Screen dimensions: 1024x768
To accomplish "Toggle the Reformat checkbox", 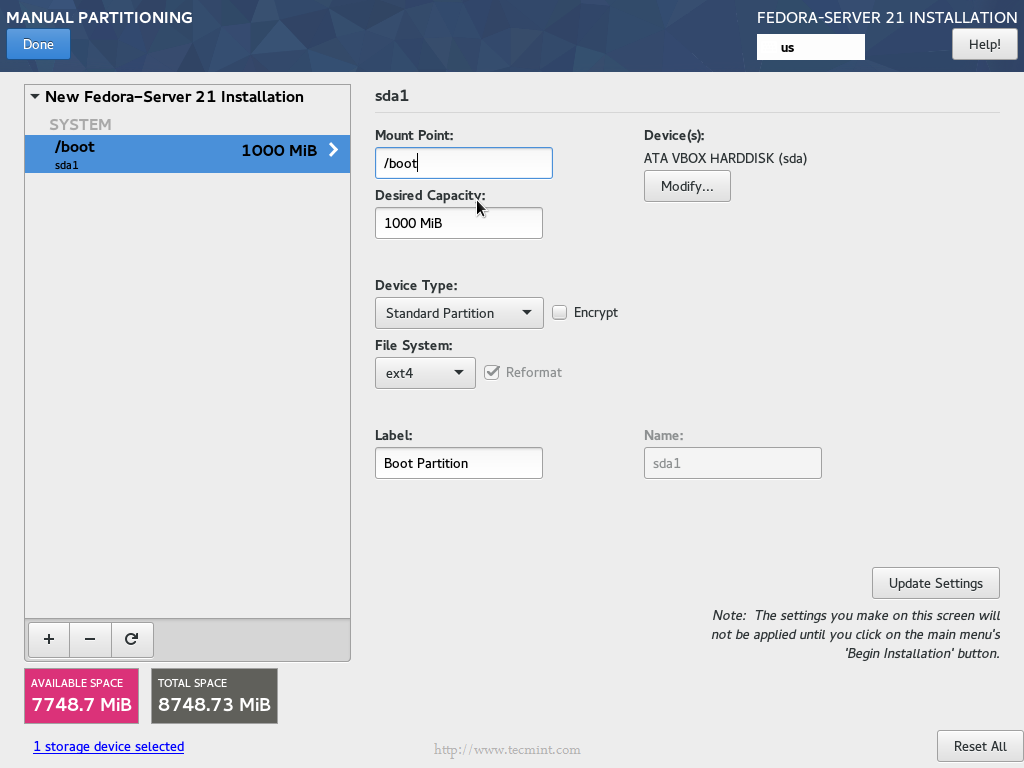I will coord(492,373).
